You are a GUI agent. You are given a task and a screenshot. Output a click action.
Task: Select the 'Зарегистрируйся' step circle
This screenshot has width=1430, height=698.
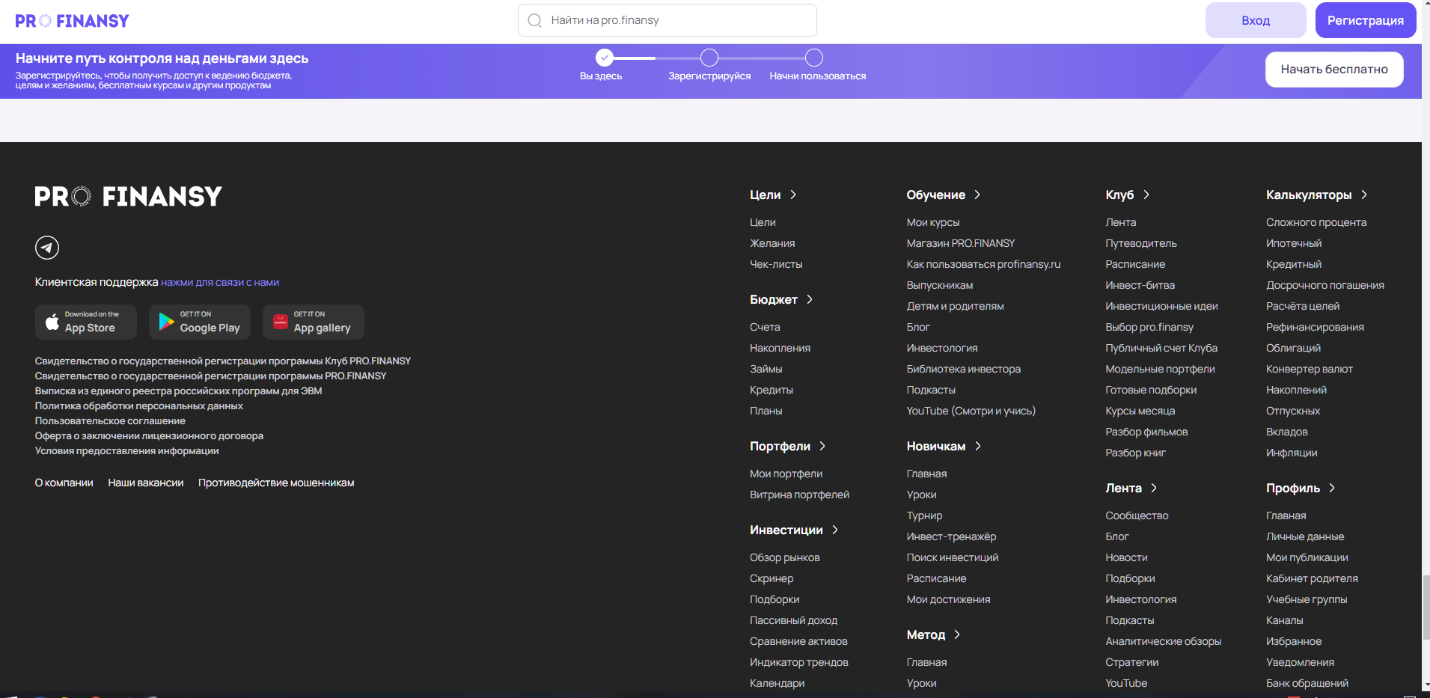coord(709,57)
